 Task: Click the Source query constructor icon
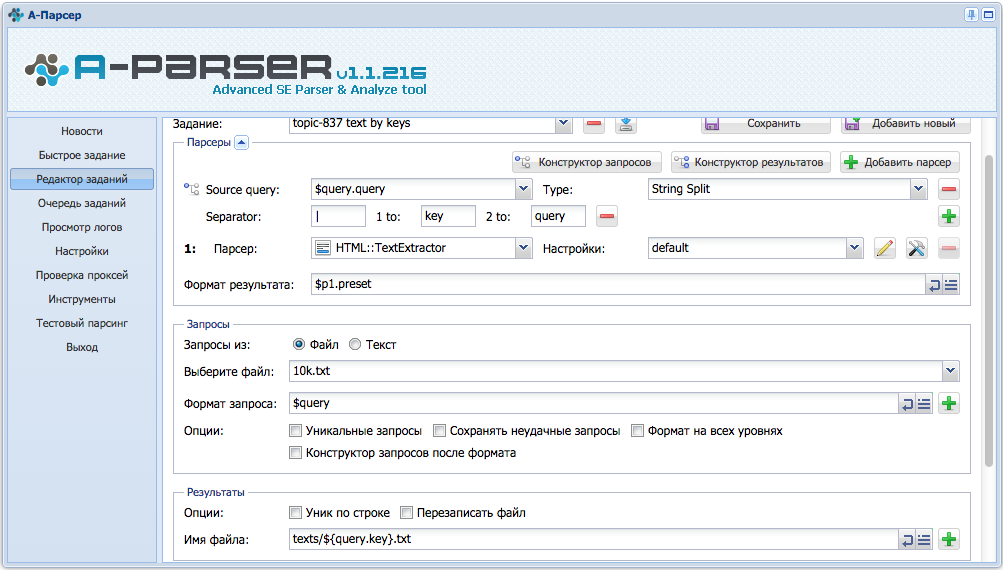click(x=191, y=189)
